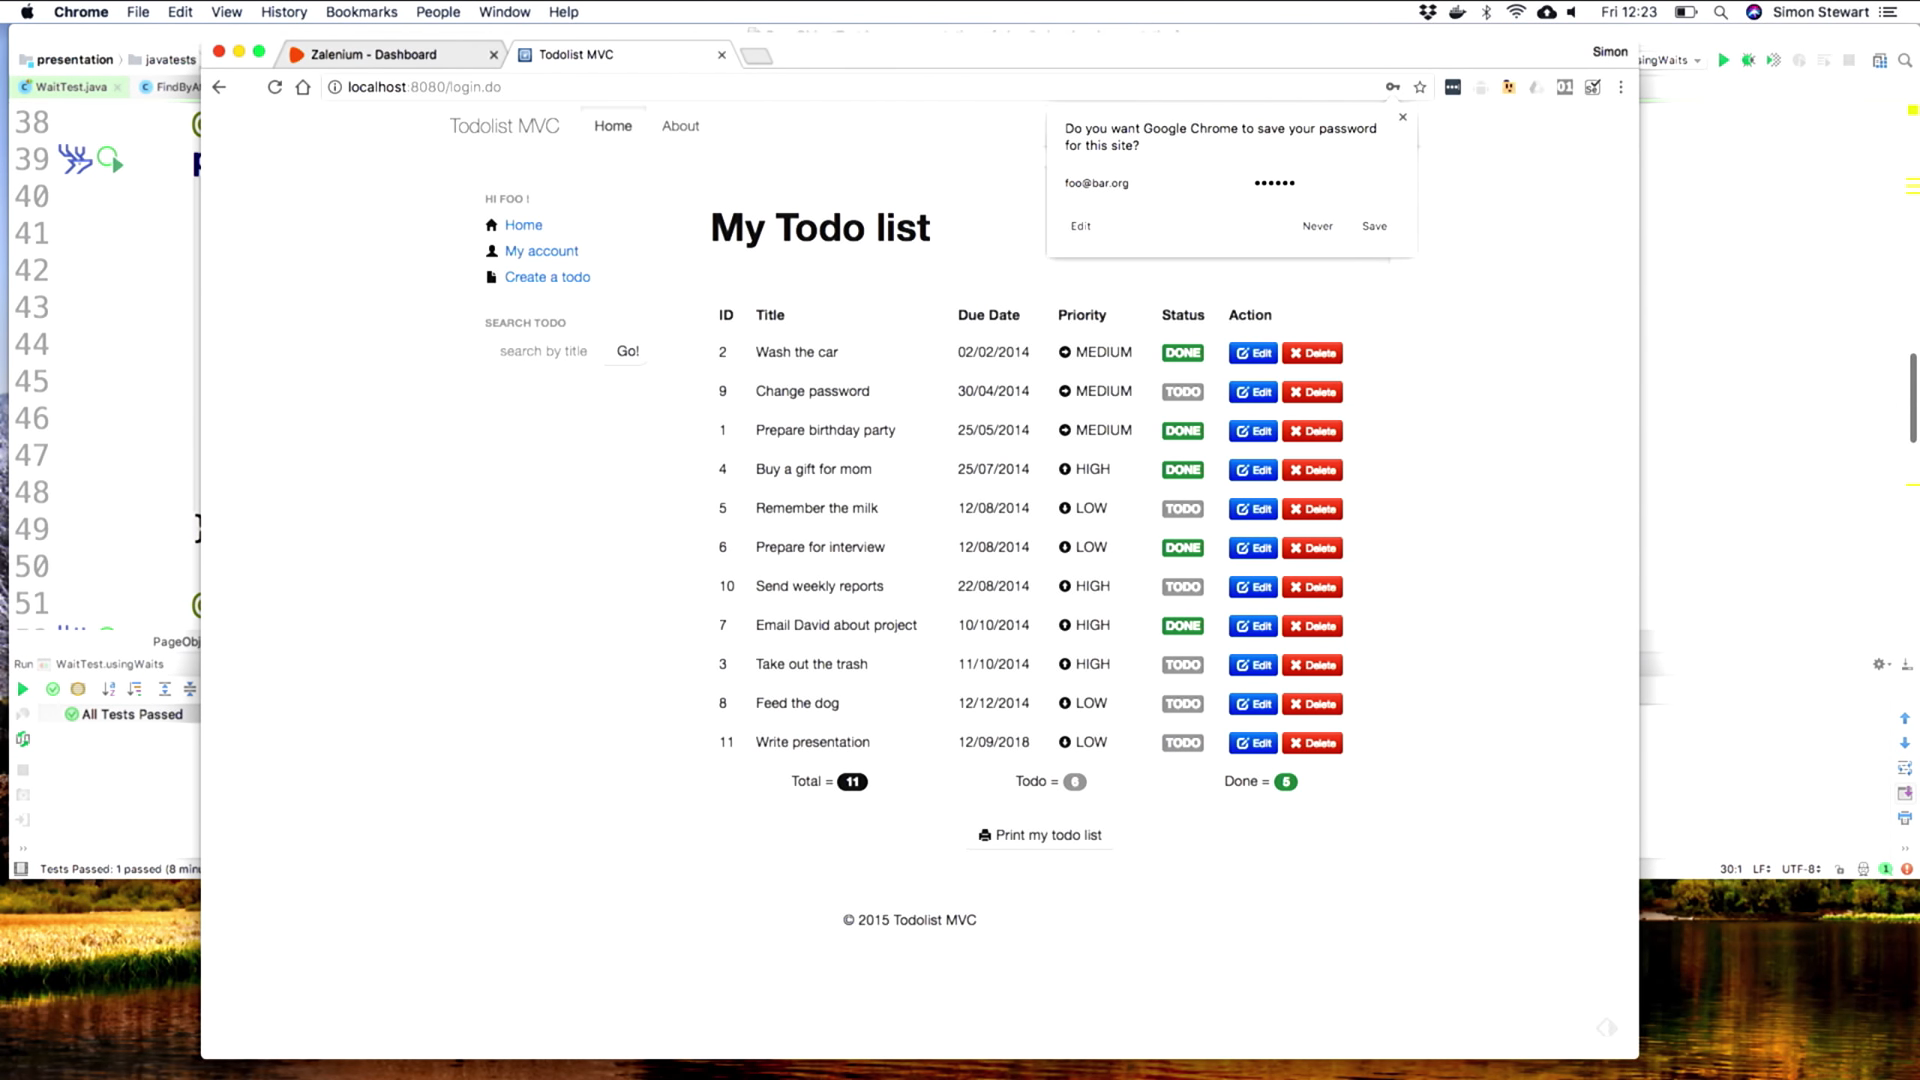Click the Never button in password save dialog

(1317, 225)
